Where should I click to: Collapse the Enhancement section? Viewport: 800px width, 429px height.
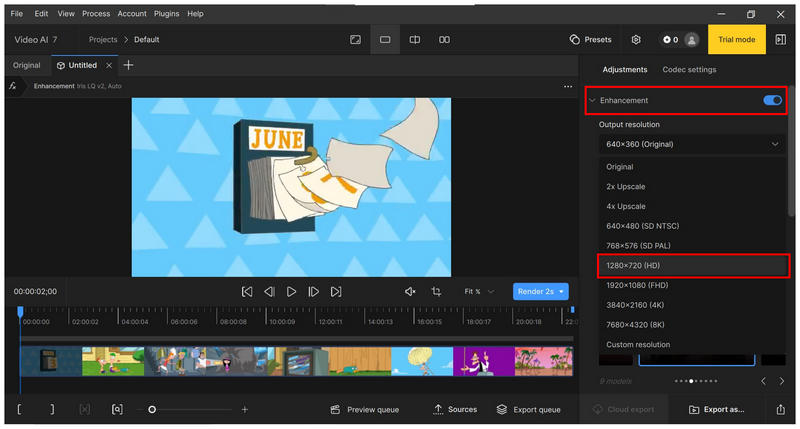click(x=592, y=100)
